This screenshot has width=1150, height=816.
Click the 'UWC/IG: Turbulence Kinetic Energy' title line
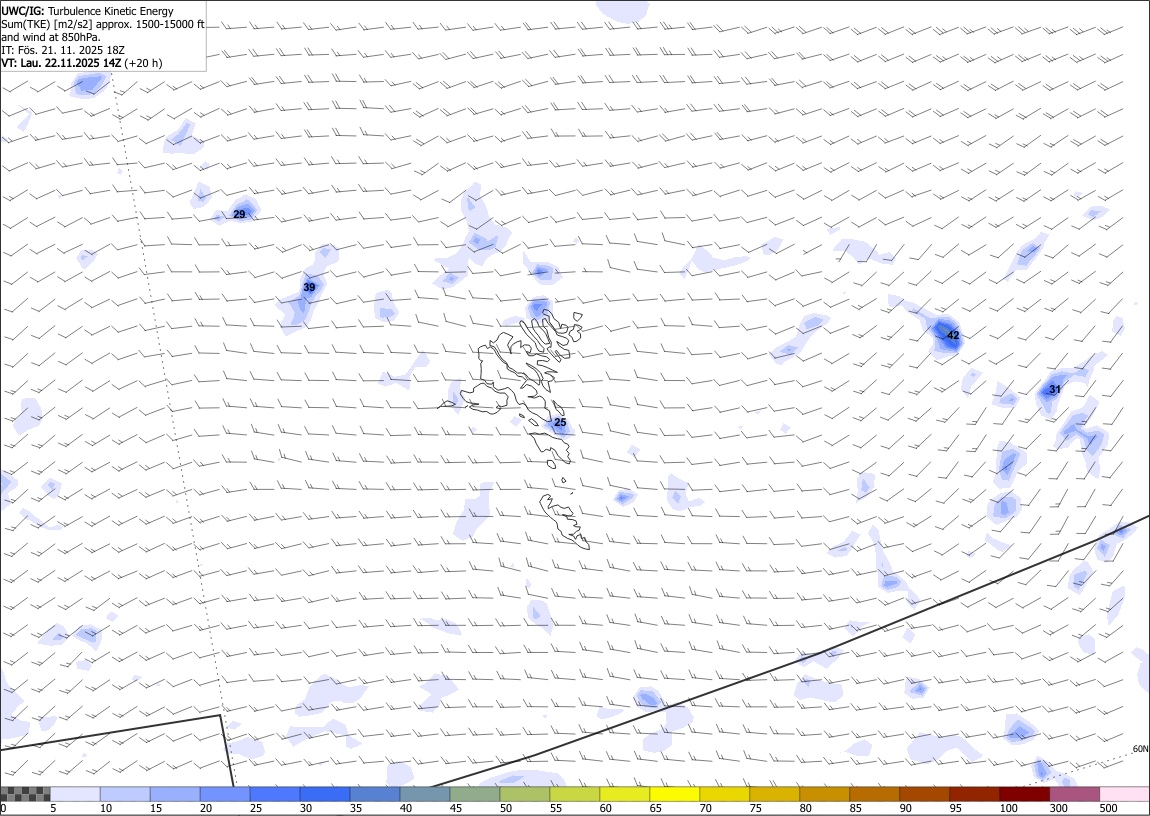(x=88, y=11)
